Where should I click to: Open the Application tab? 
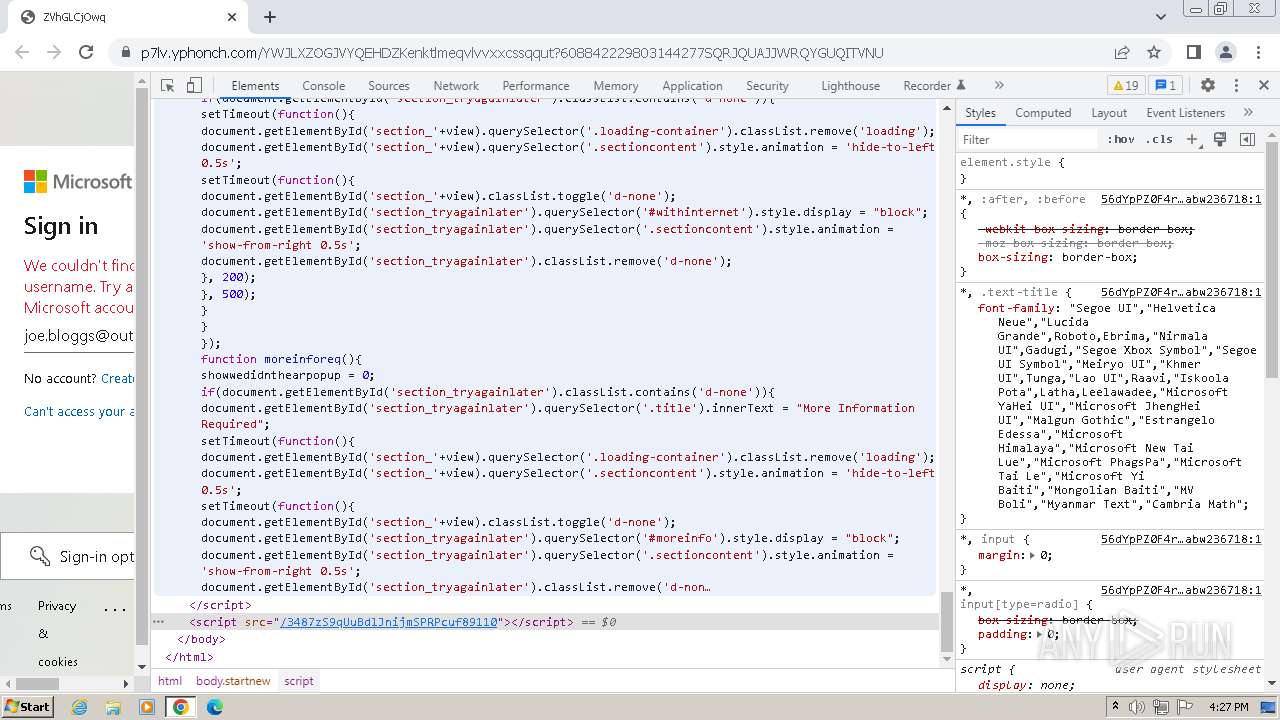point(692,86)
